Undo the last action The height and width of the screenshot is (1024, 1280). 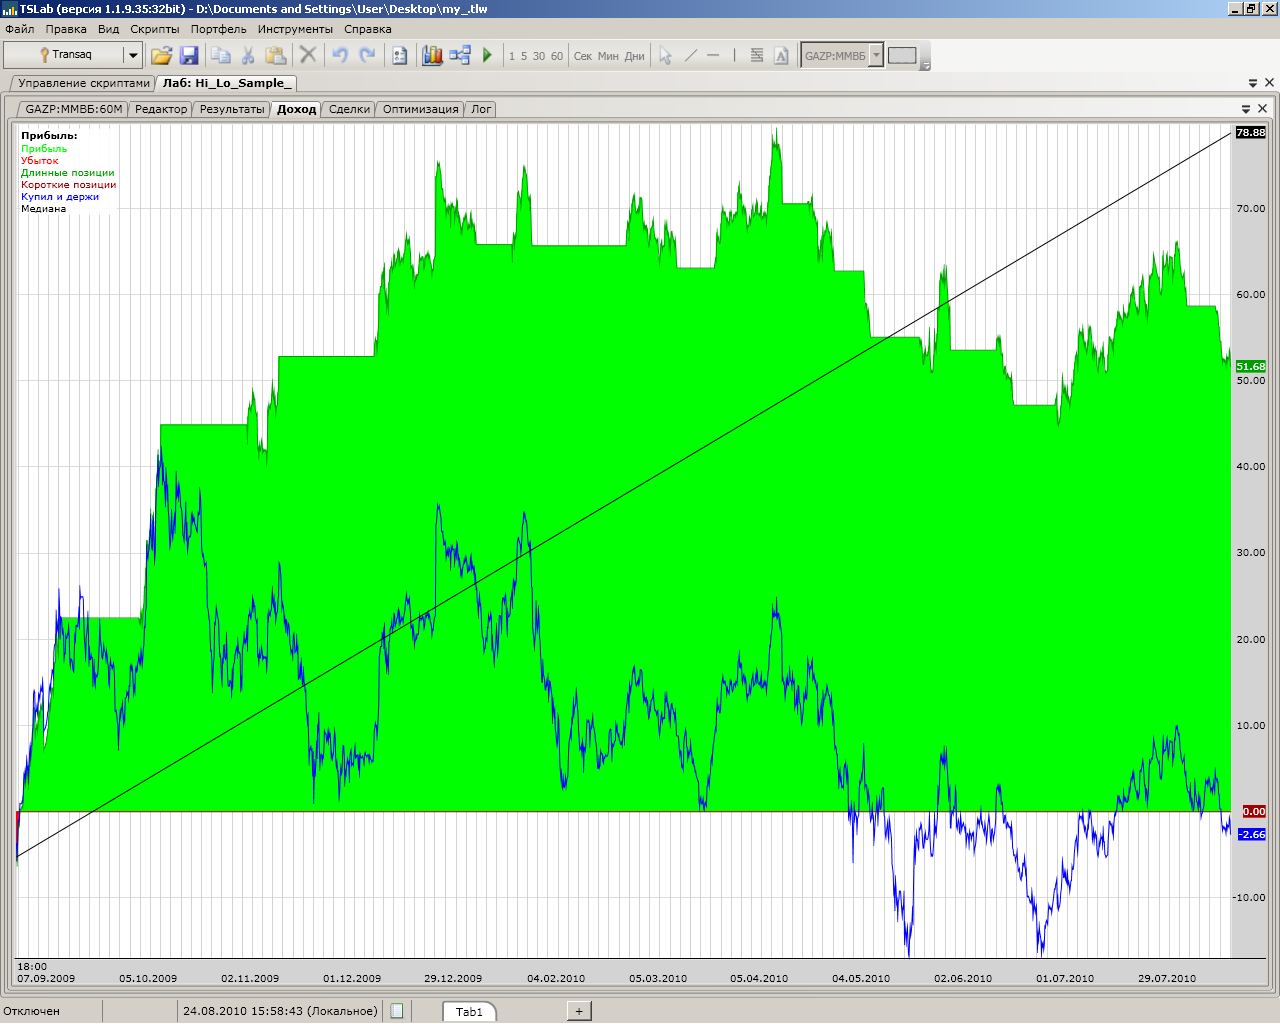pos(340,55)
